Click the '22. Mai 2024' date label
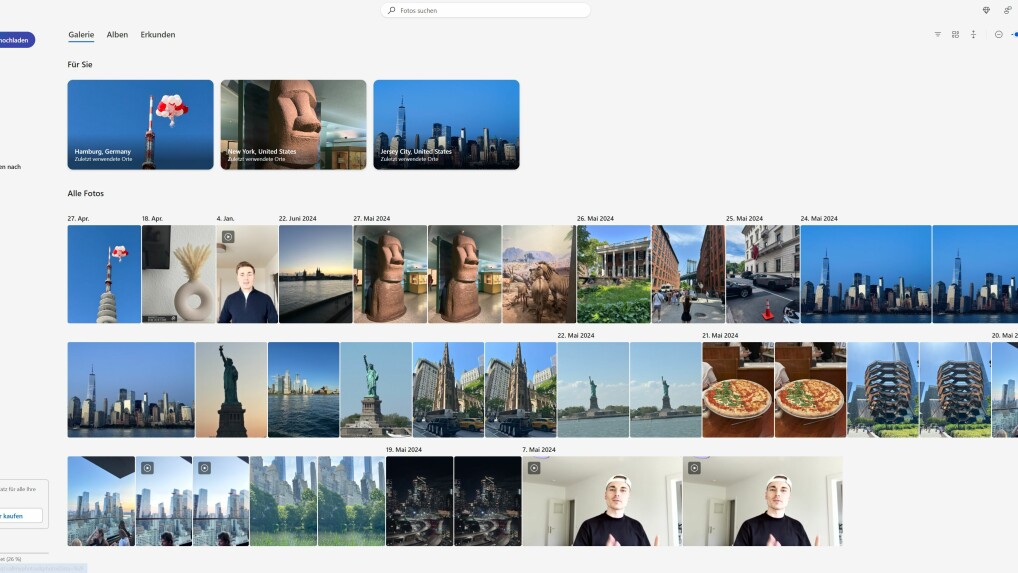The height and width of the screenshot is (573, 1018). [576, 335]
